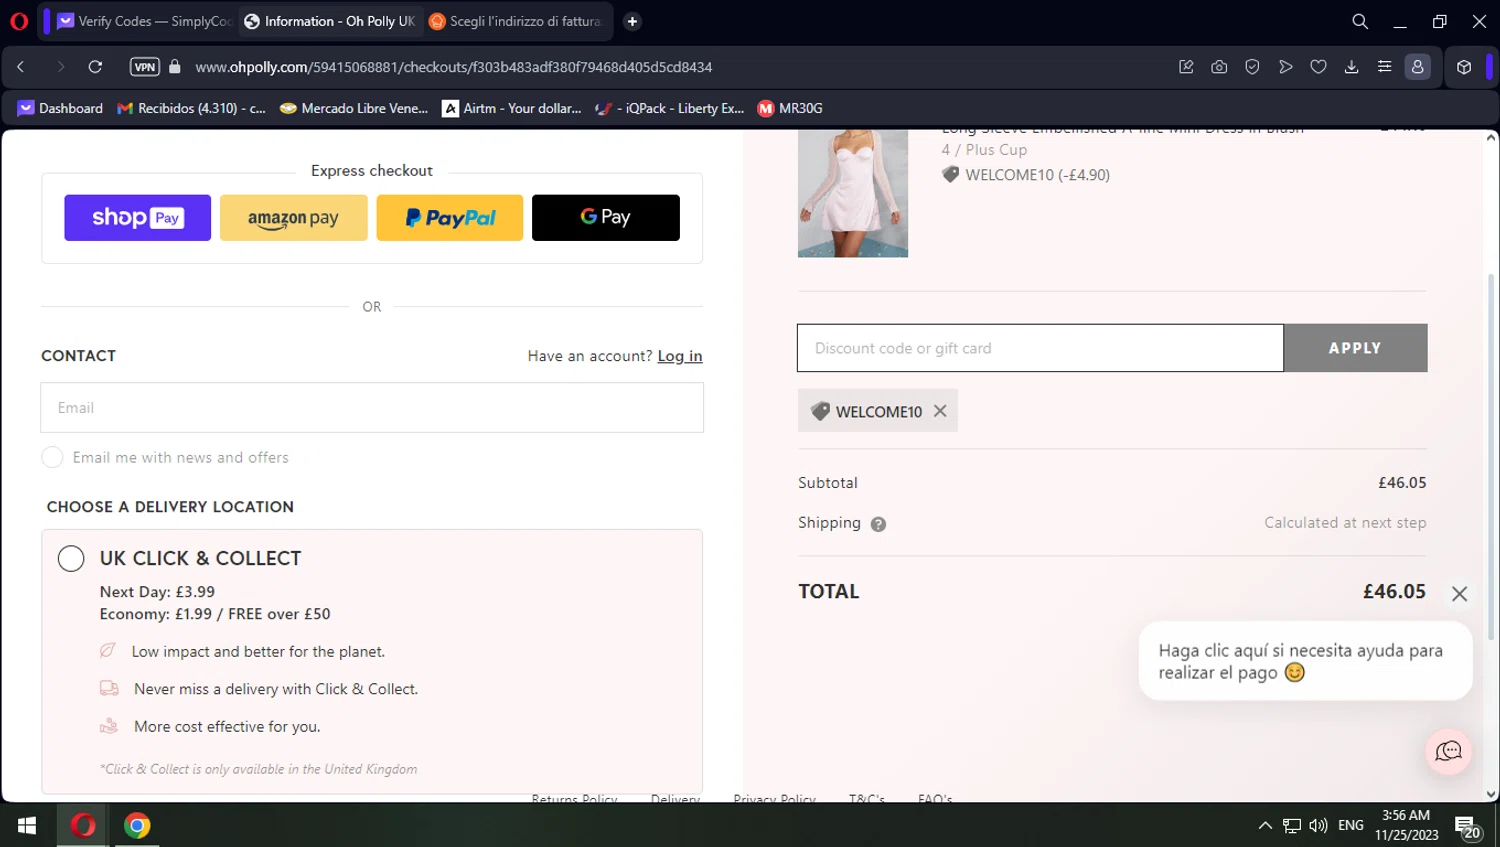
Task: Open a new browser tab
Action: click(x=632, y=21)
